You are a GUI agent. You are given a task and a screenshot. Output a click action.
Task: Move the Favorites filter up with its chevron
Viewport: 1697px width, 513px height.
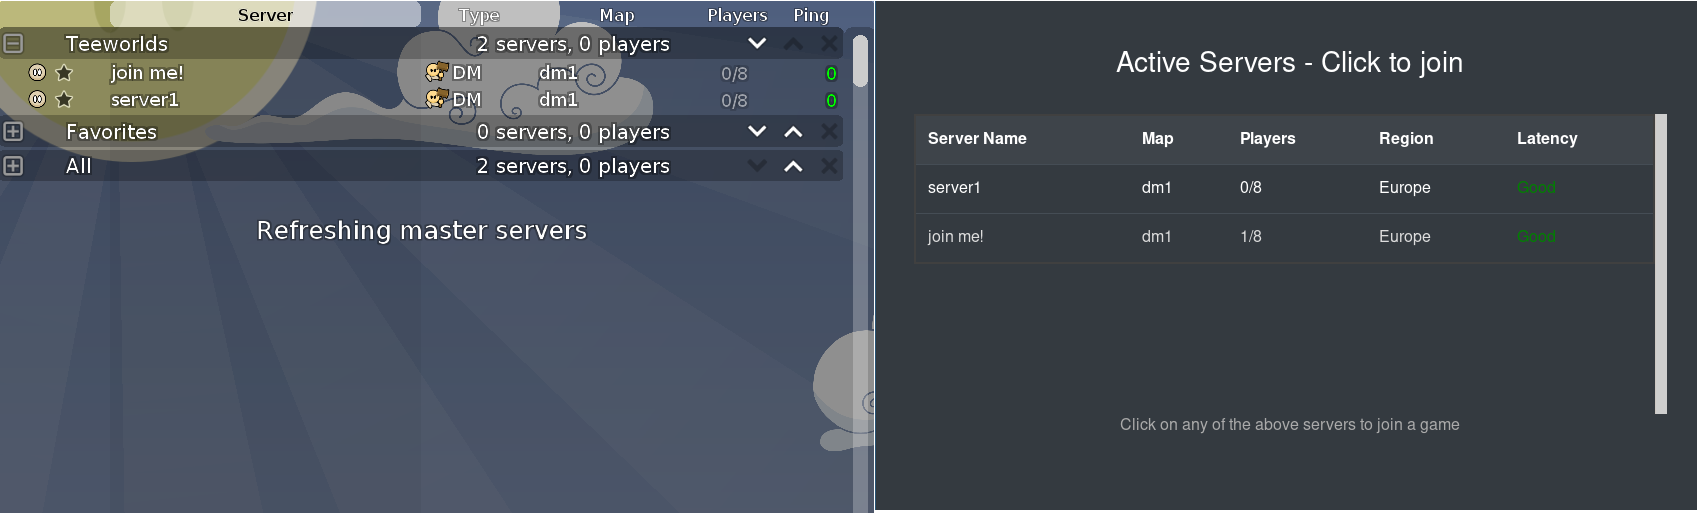(793, 132)
